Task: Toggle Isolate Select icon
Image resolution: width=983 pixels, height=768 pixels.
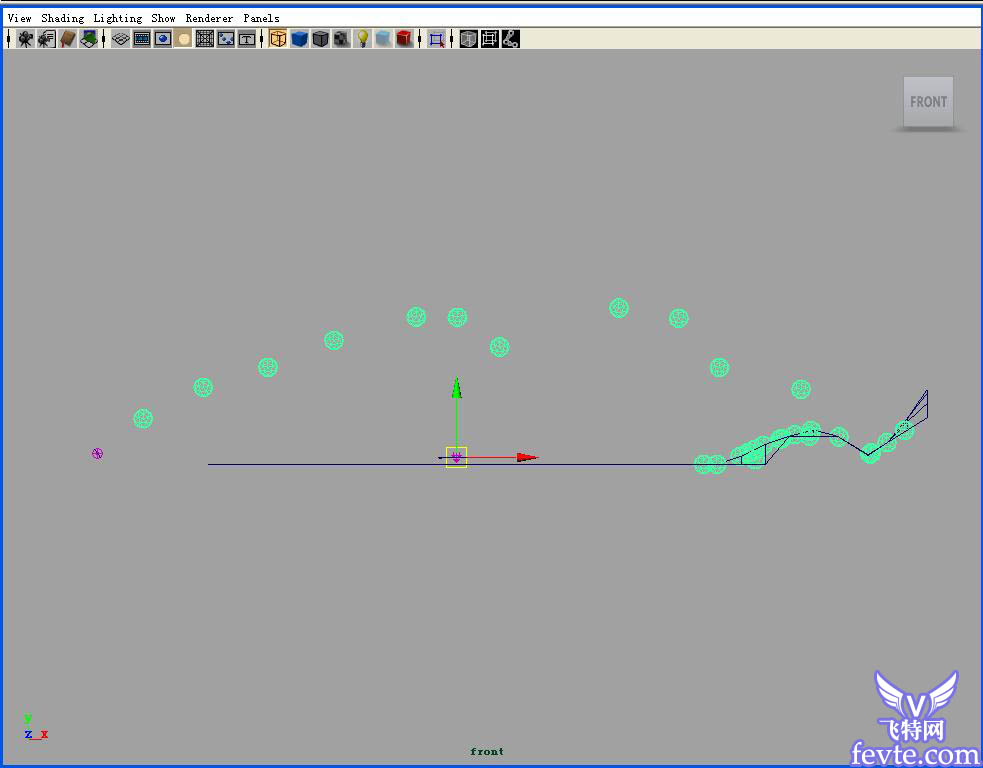Action: pos(436,39)
